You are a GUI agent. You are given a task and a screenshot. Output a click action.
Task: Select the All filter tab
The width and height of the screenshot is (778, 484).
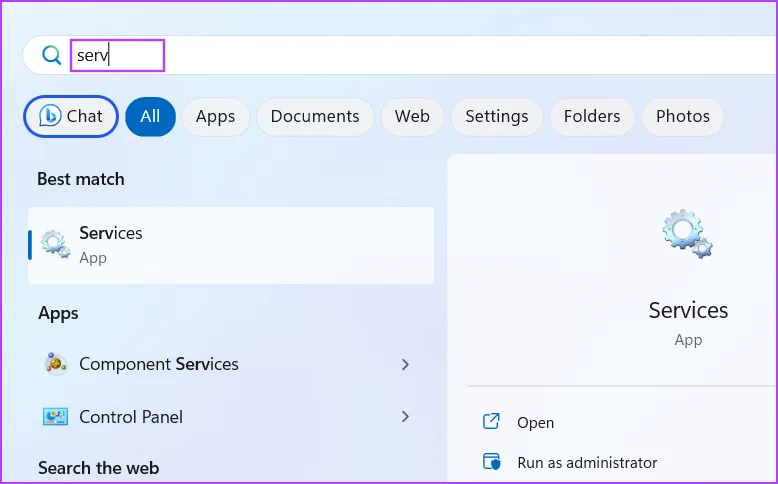tap(150, 116)
